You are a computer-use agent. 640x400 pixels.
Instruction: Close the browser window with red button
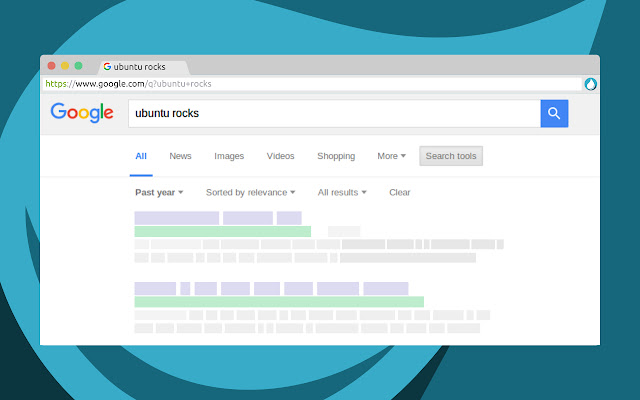[x=51, y=66]
